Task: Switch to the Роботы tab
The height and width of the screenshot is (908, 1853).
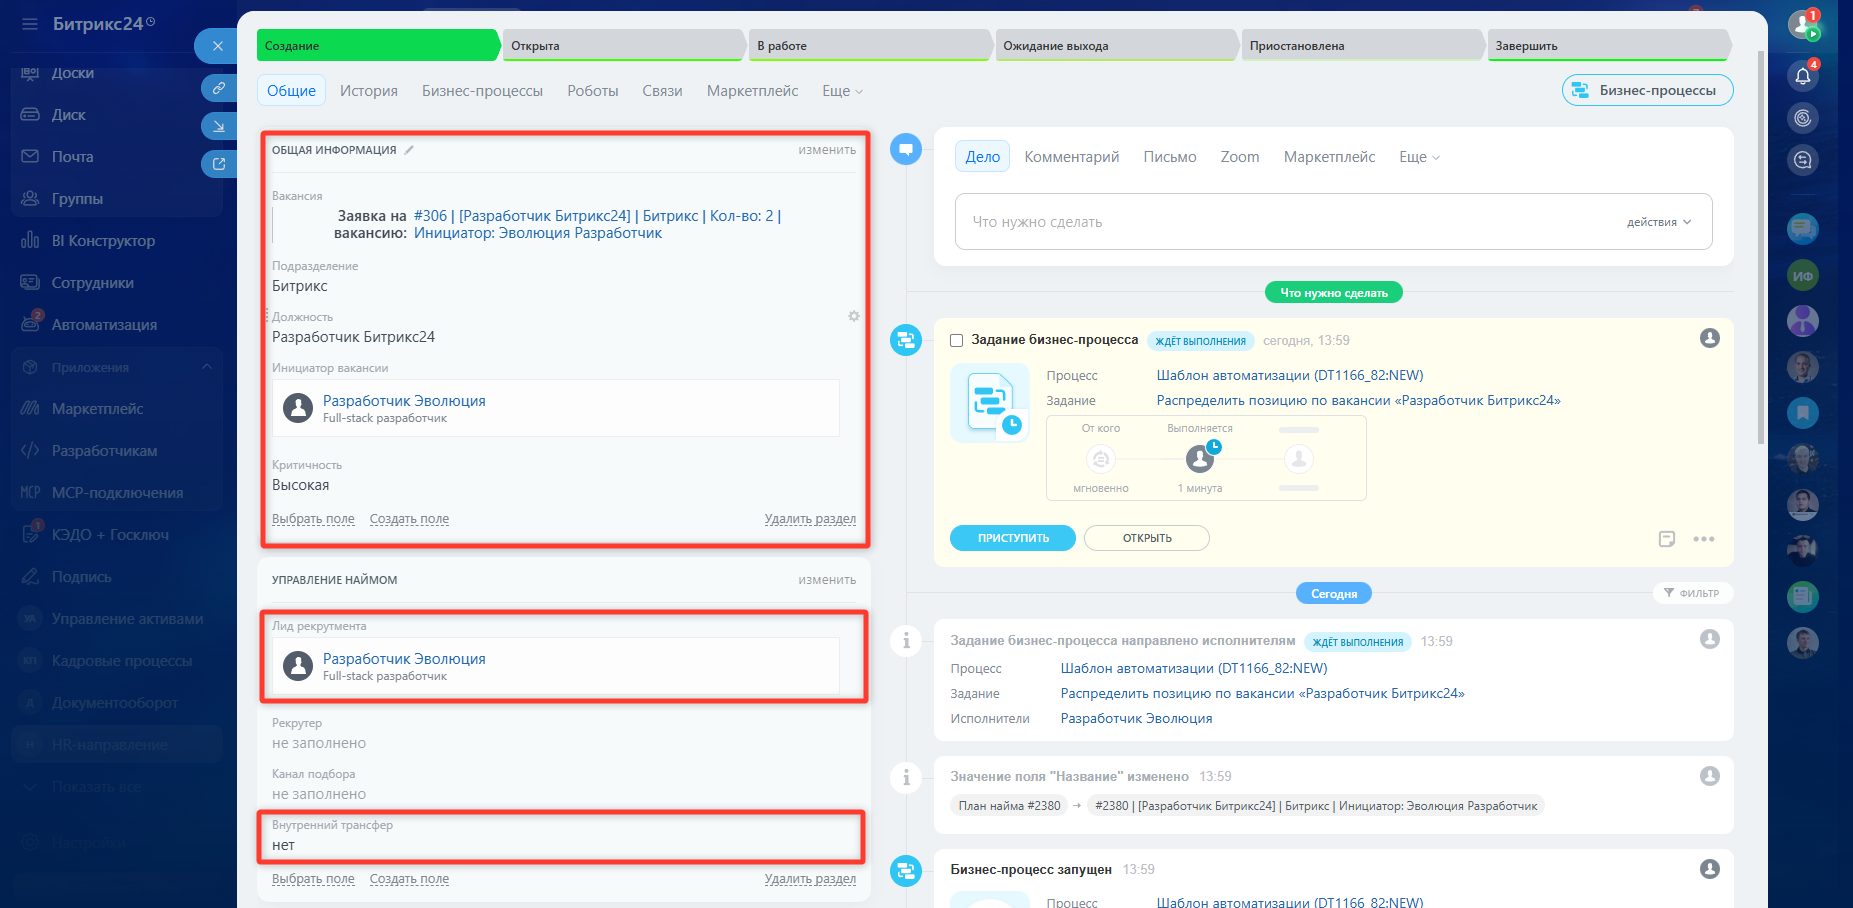Action: pos(593,91)
